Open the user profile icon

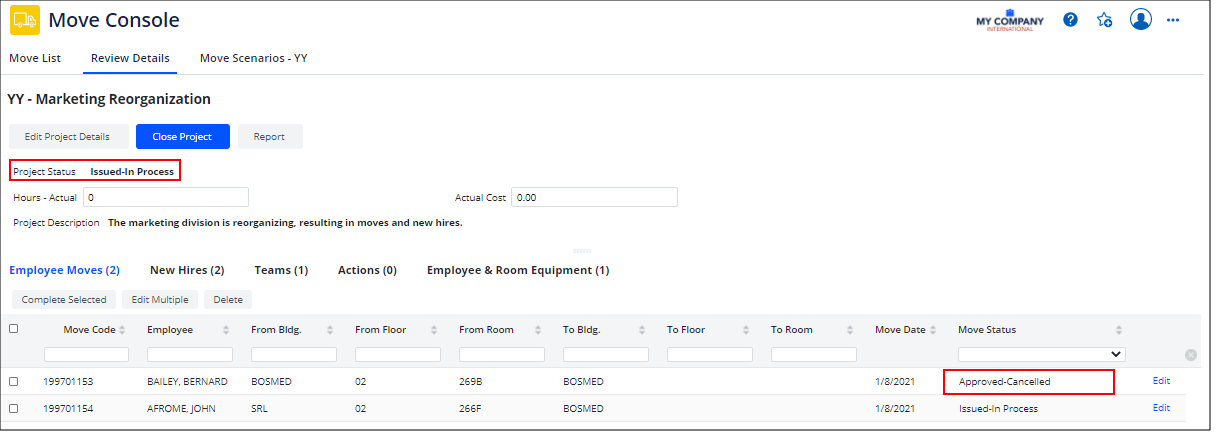pos(1141,19)
